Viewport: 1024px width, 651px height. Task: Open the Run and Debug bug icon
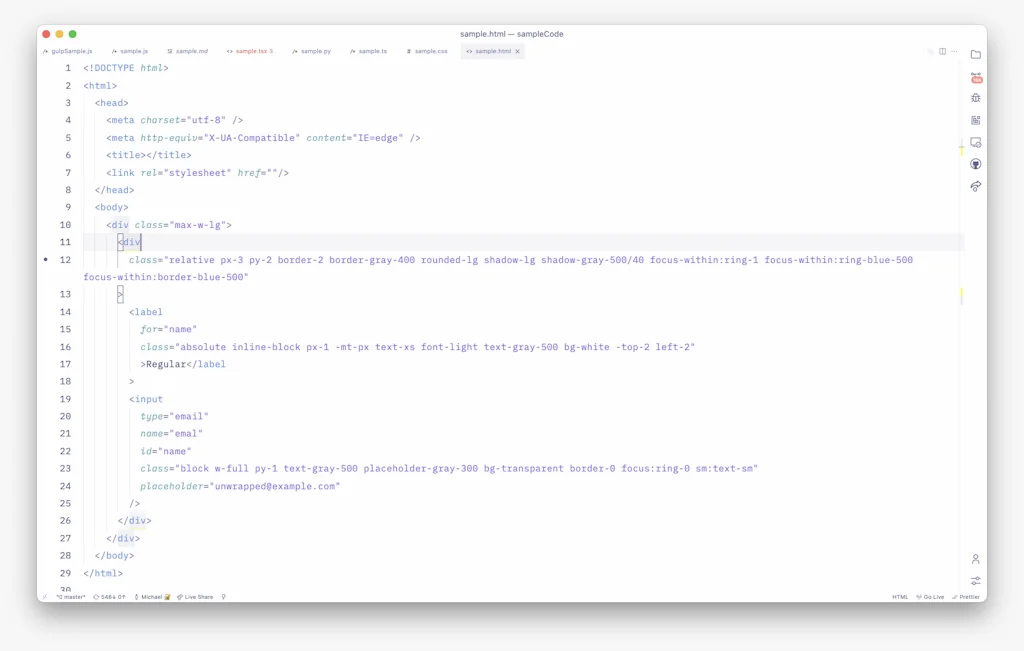(976, 98)
